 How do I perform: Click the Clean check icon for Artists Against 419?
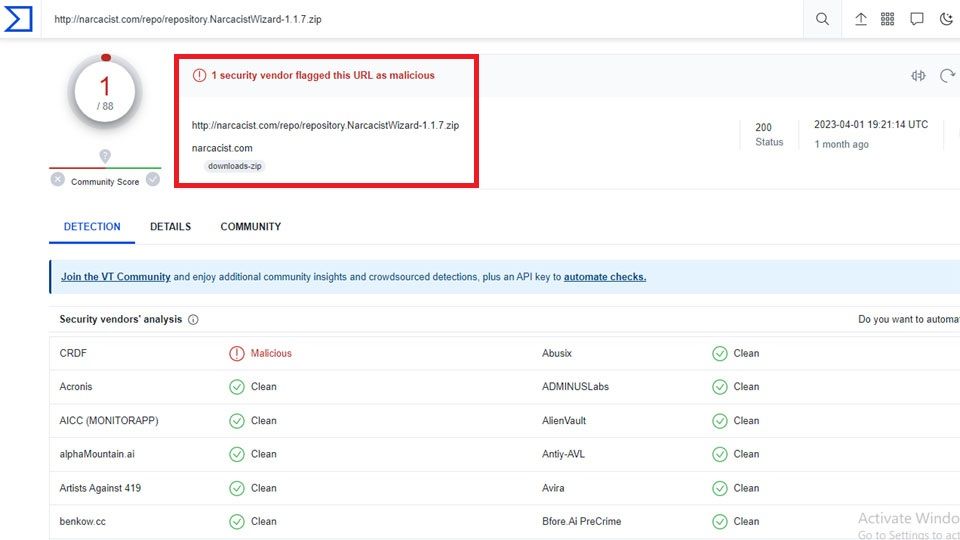point(236,488)
